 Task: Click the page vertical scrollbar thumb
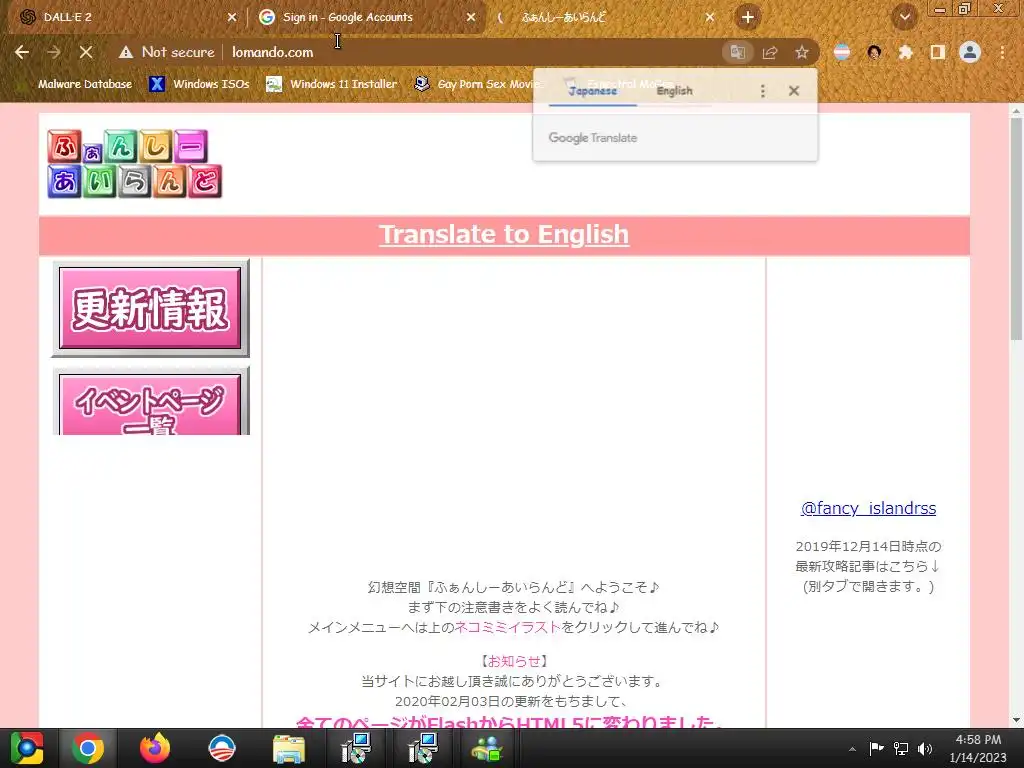[x=1016, y=229]
